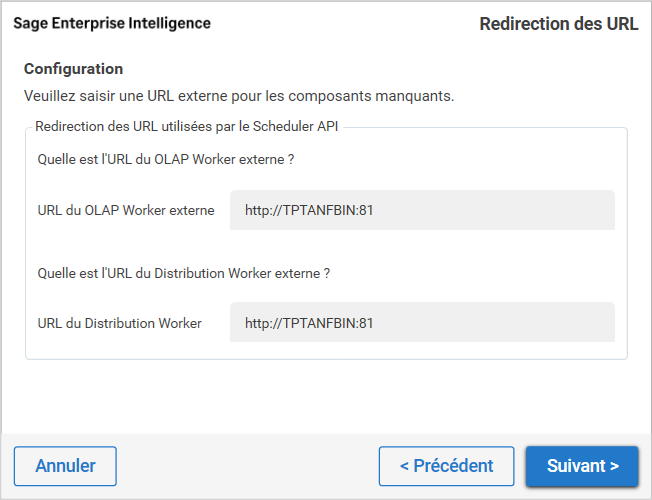Go back with the Précédent button

pos(446,466)
